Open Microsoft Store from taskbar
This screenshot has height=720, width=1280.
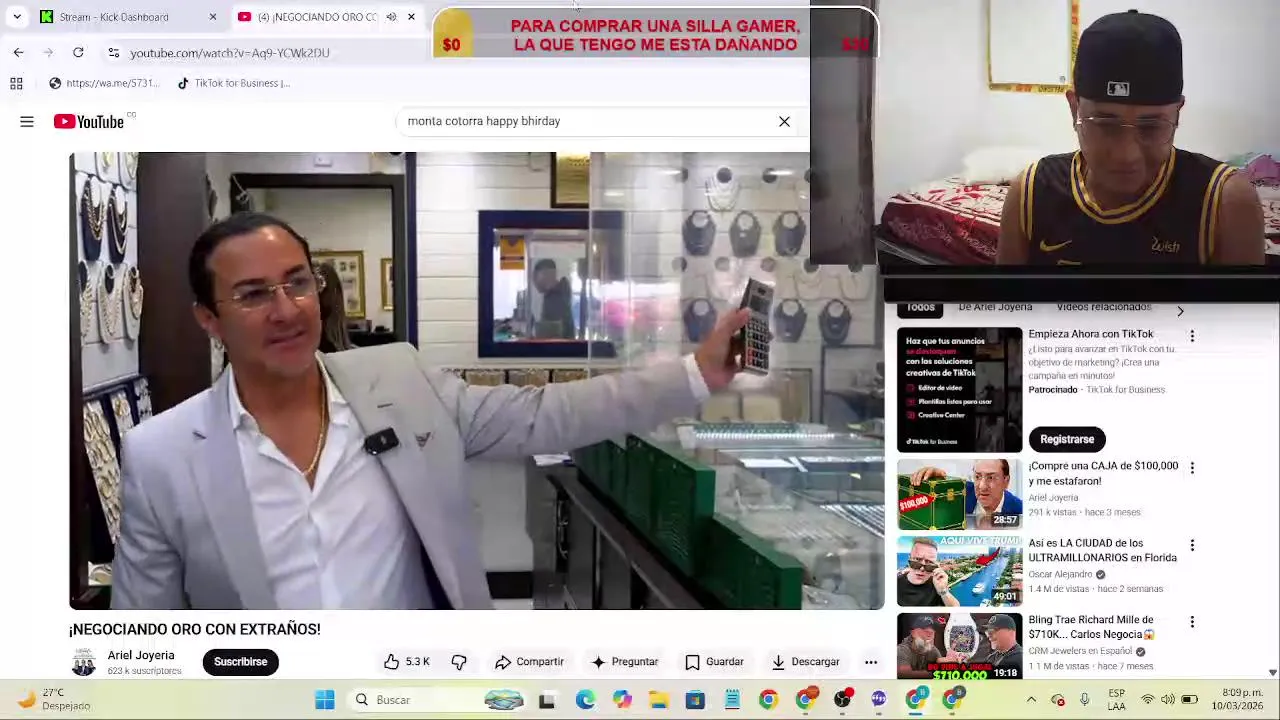tap(695, 700)
